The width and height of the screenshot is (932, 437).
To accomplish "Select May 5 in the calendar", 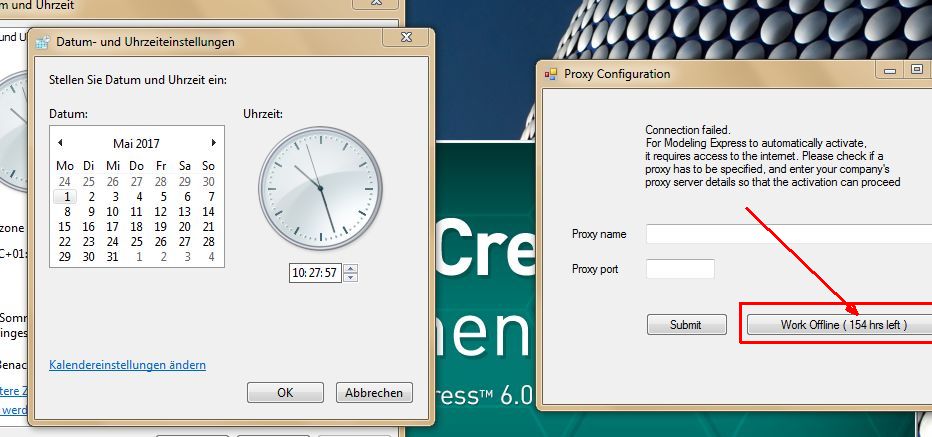I will point(163,197).
